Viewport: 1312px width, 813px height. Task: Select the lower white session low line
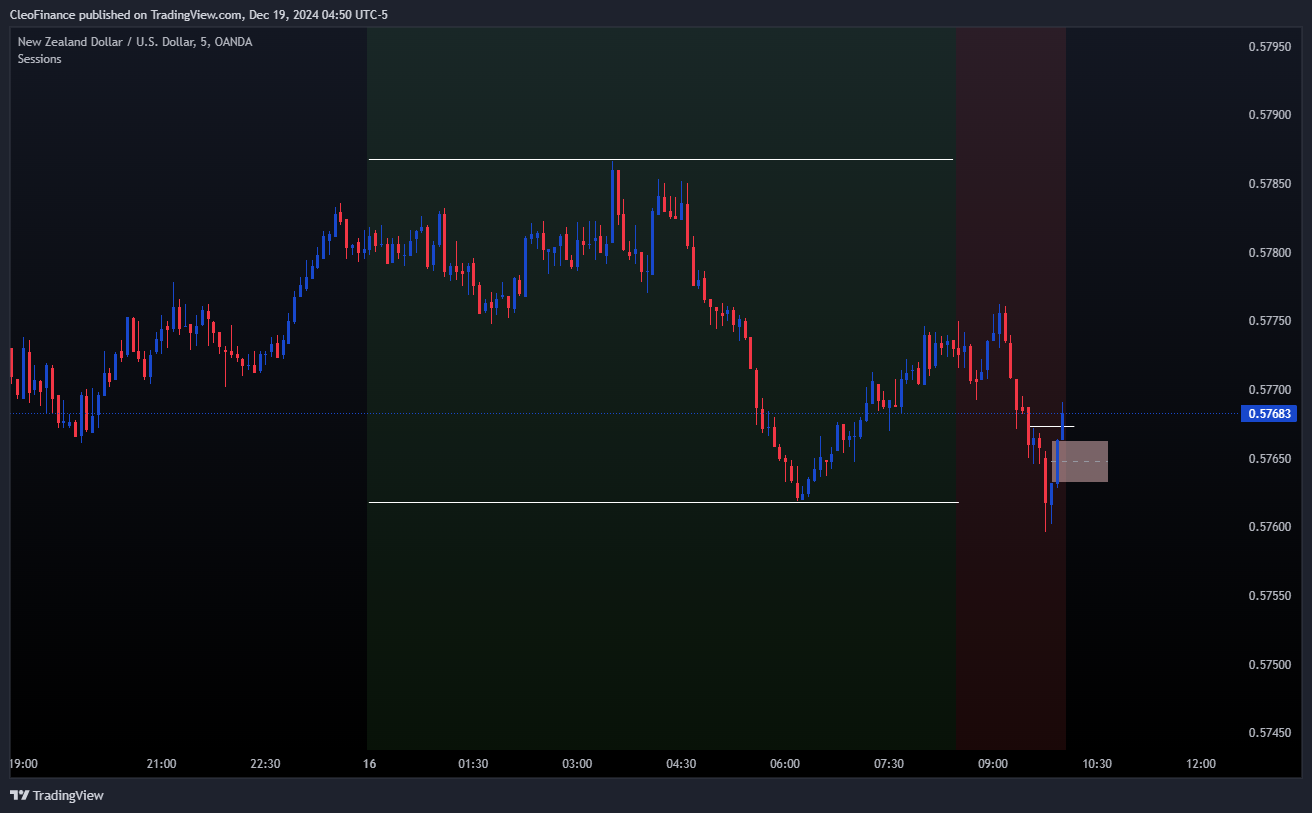[663, 502]
